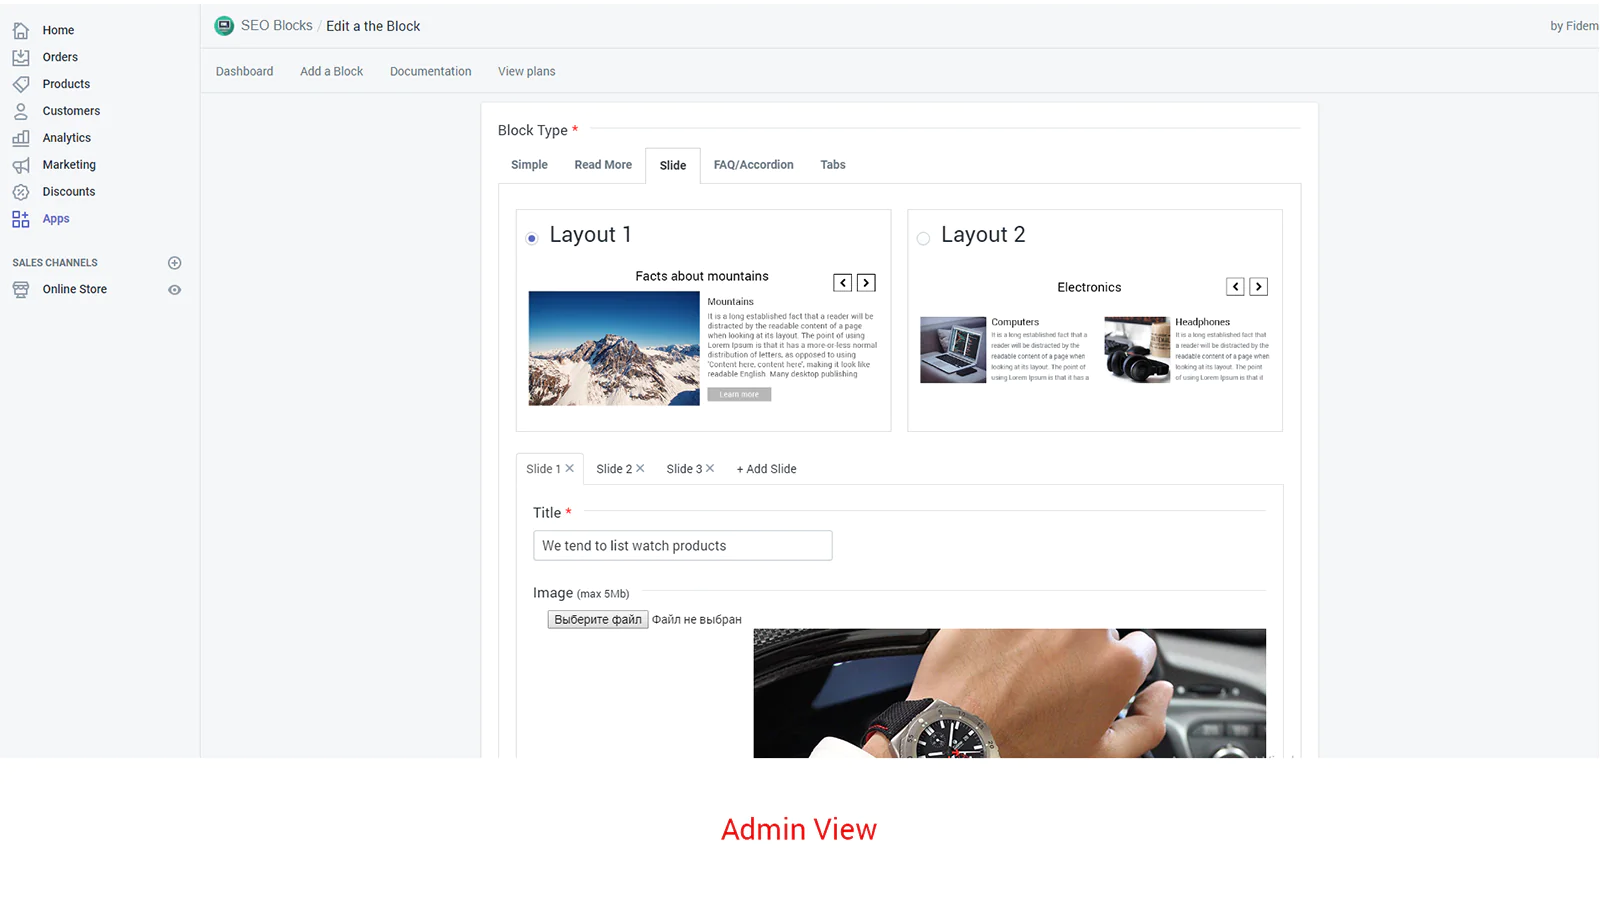Screen dimensions: 1600x900
Task: Open Orders via its inbox icon
Action: coord(21,57)
